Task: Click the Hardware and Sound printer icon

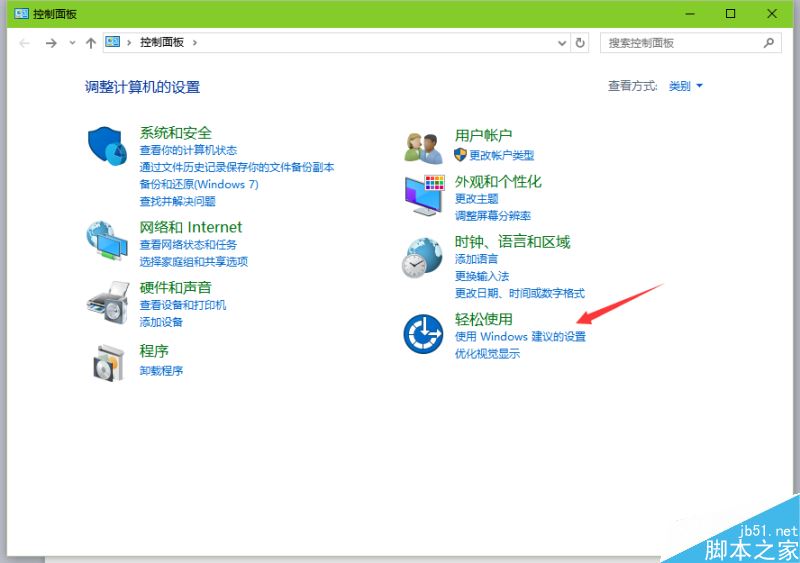Action: coord(107,300)
